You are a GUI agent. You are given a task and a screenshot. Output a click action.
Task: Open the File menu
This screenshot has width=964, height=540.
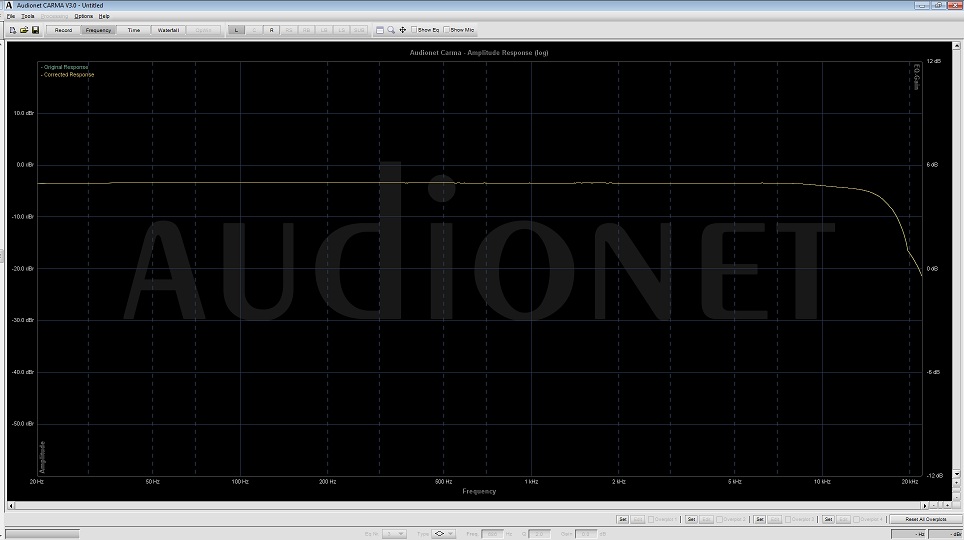click(x=10, y=16)
